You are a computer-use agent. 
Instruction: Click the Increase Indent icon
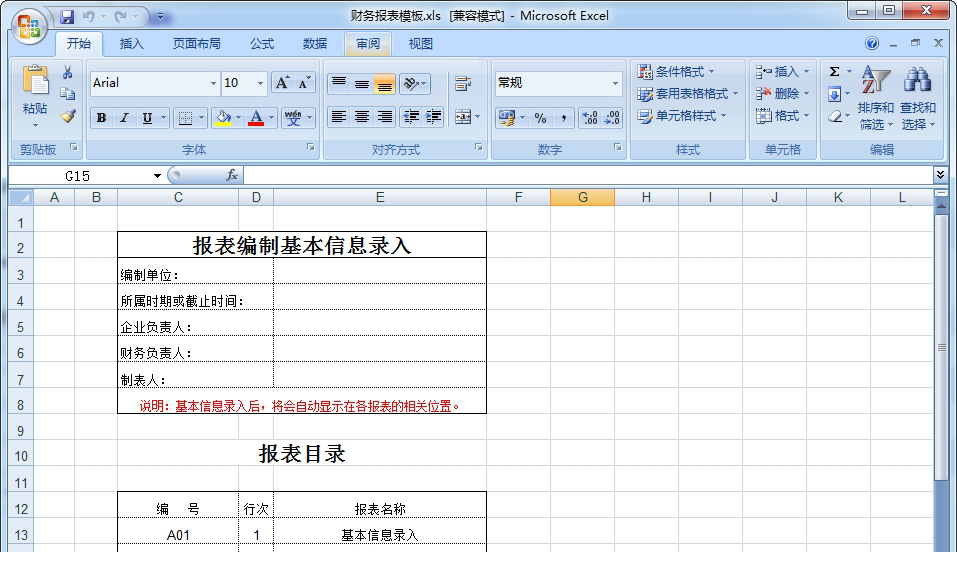tap(433, 117)
